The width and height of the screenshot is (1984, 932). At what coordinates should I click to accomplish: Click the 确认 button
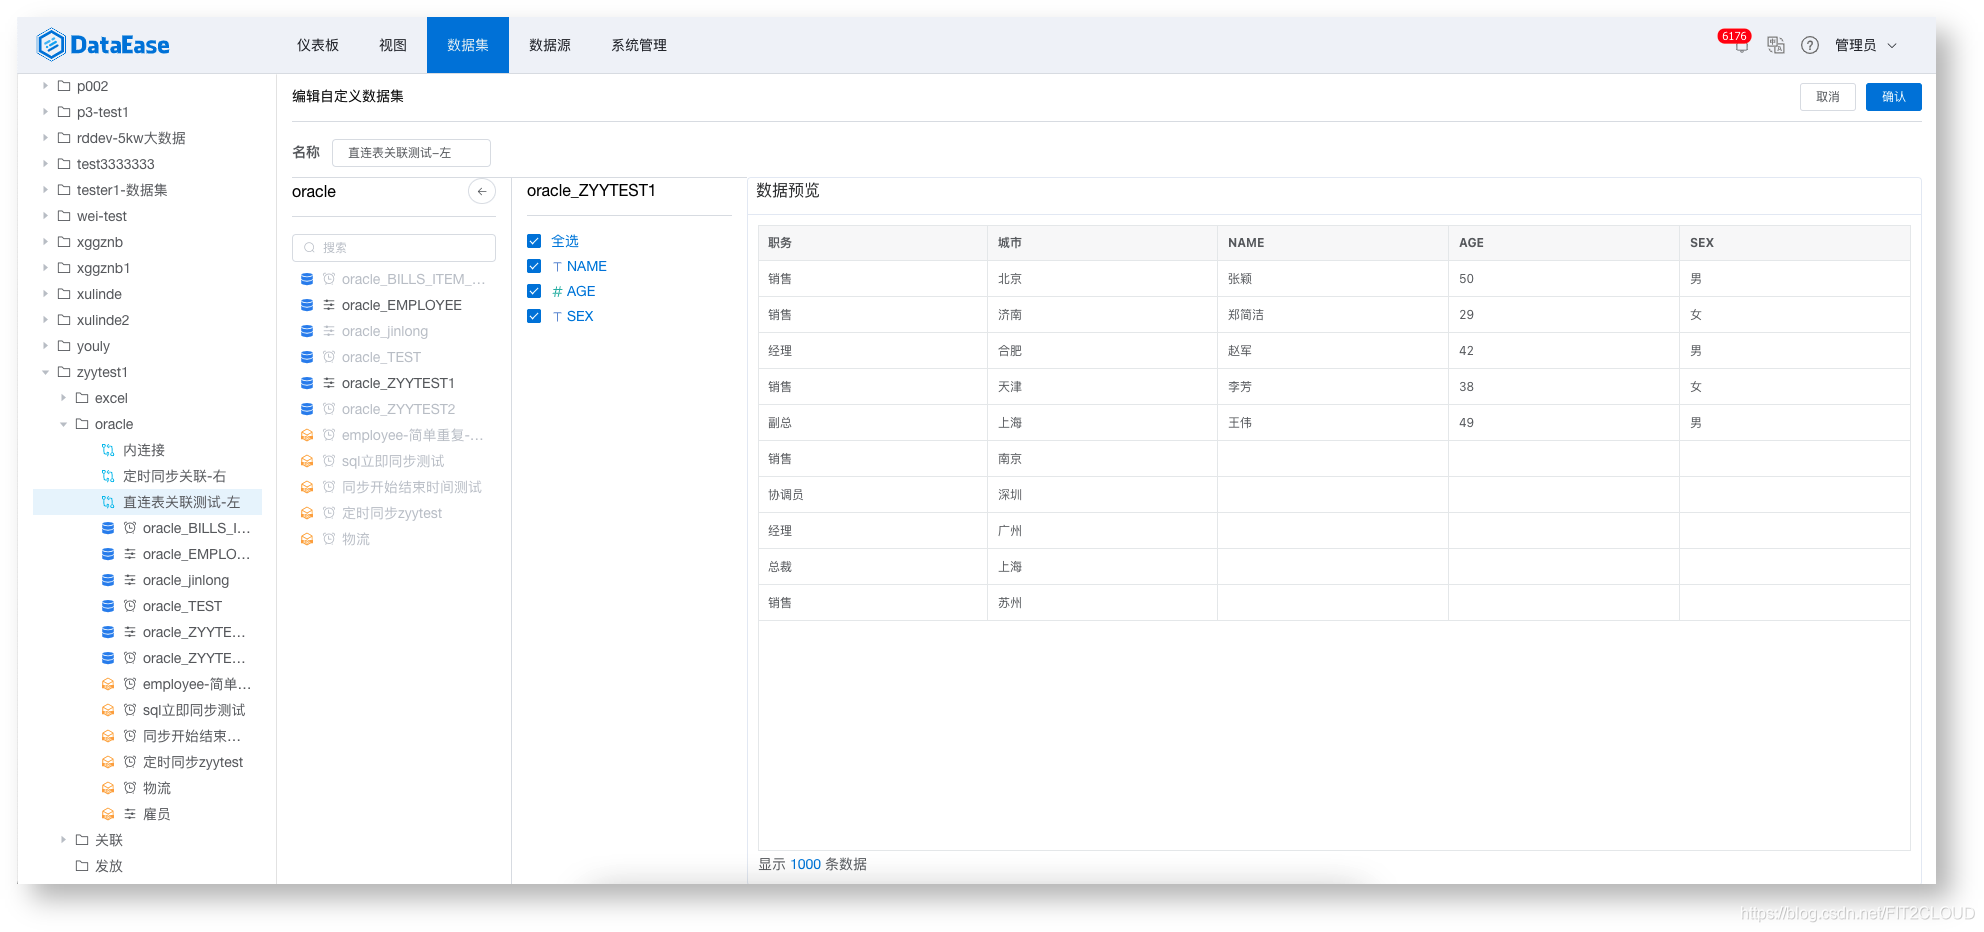pos(1894,97)
